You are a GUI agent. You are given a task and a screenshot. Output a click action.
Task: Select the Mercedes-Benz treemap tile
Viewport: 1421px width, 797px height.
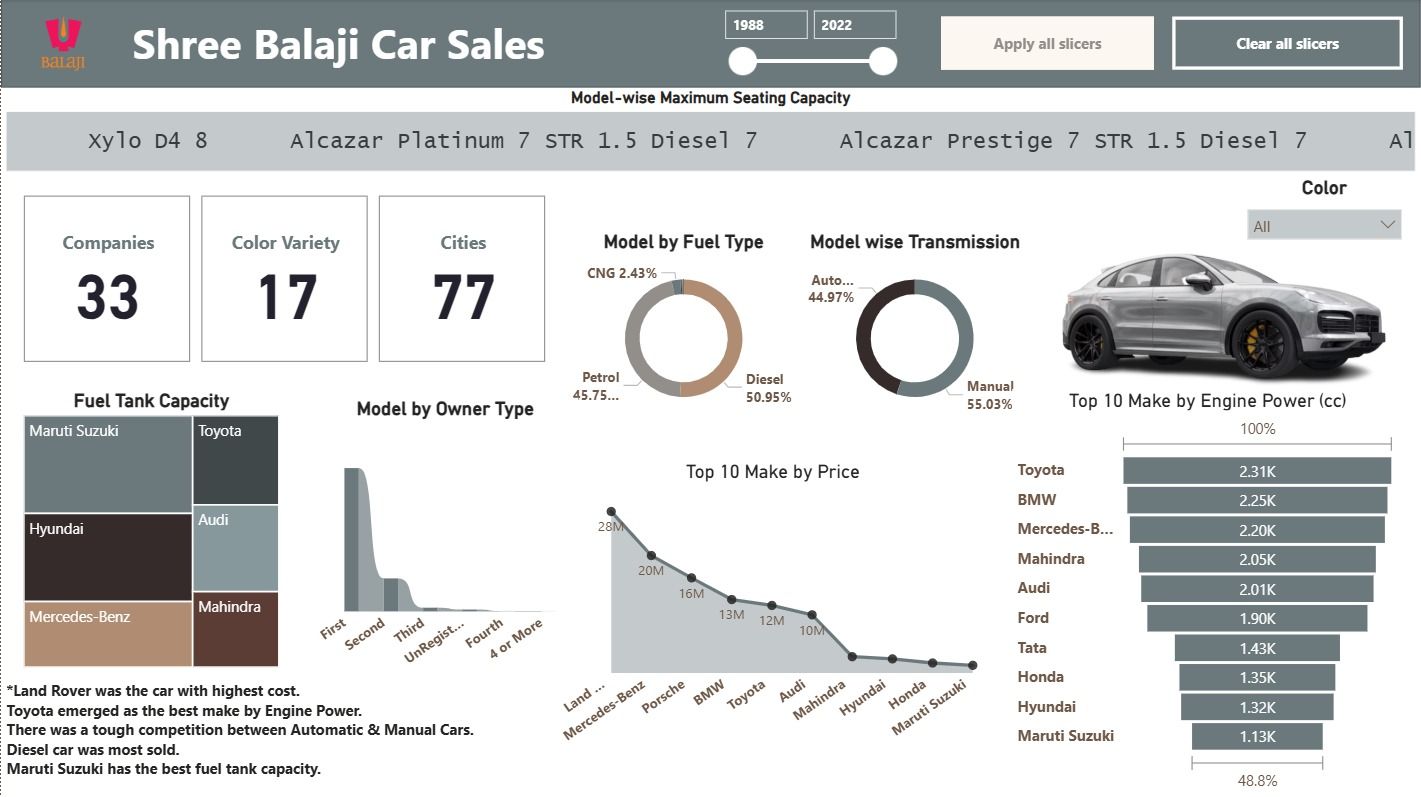coord(107,634)
